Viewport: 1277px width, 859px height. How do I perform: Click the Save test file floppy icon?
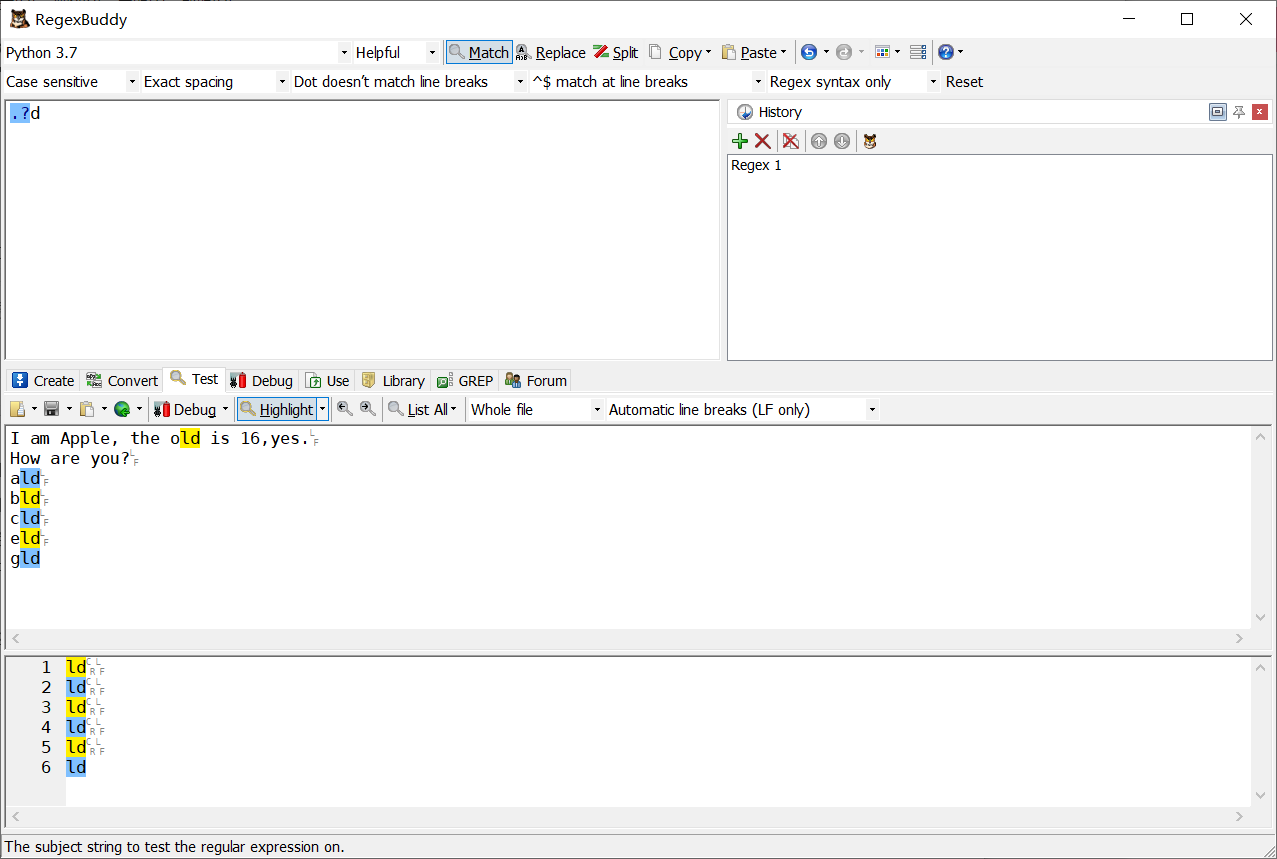[51, 409]
